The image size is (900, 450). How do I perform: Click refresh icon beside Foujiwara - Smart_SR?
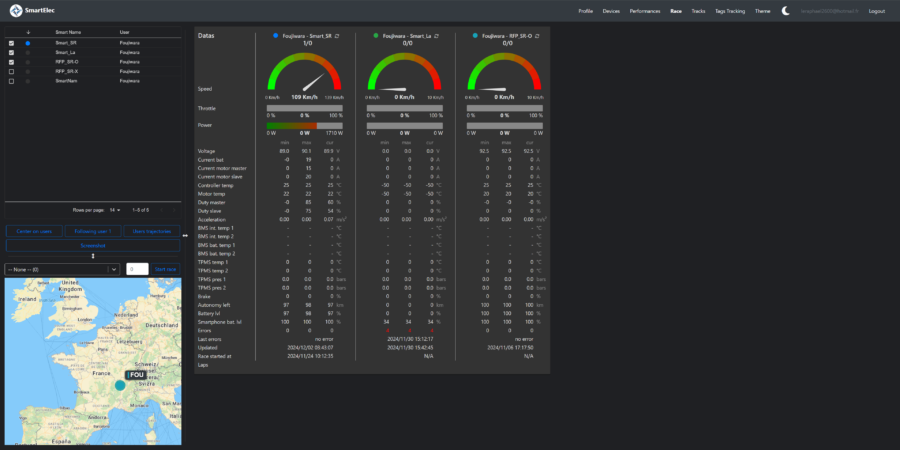pyautogui.click(x=337, y=36)
